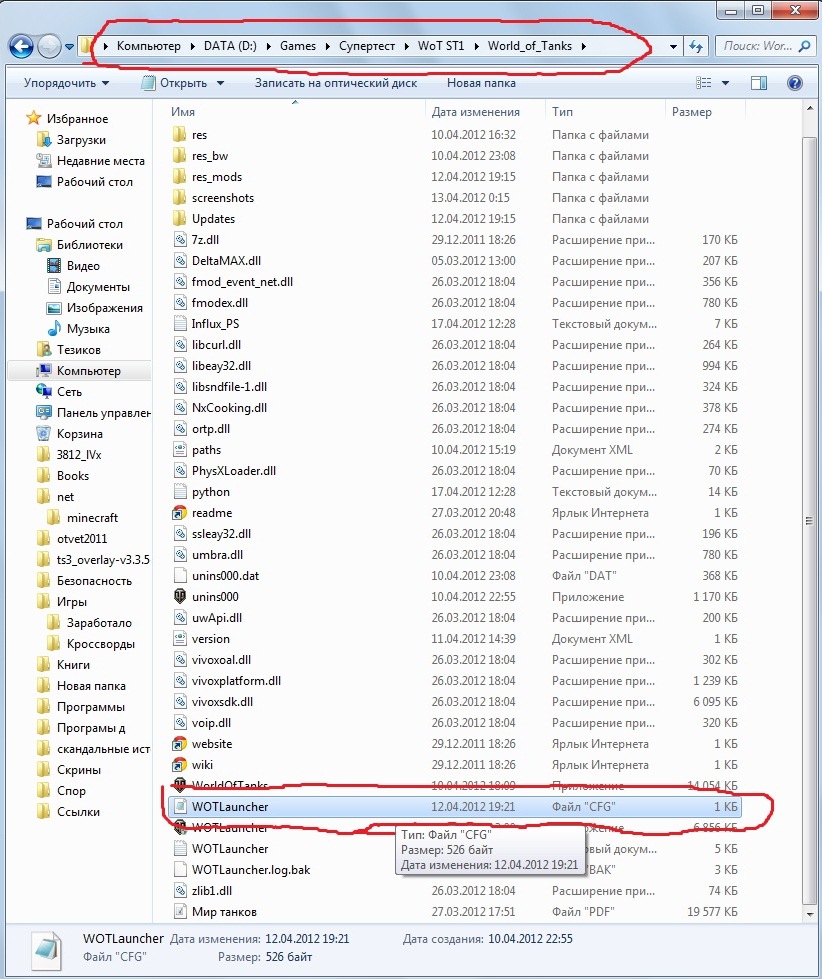Open Help with the question mark icon

[795, 83]
